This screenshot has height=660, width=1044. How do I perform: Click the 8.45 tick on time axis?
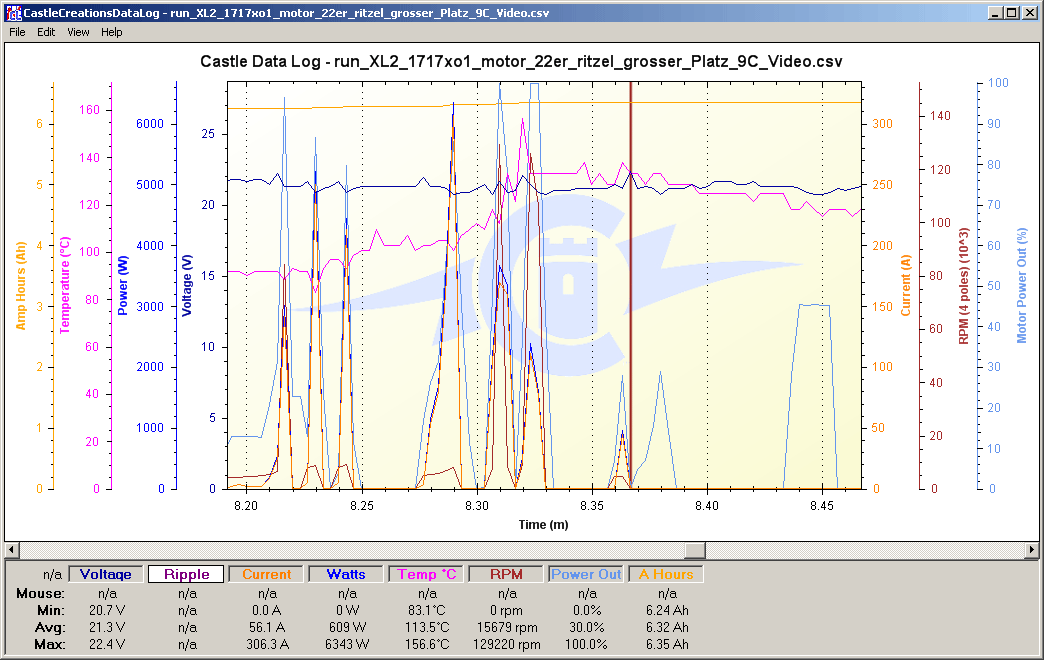(x=822, y=506)
